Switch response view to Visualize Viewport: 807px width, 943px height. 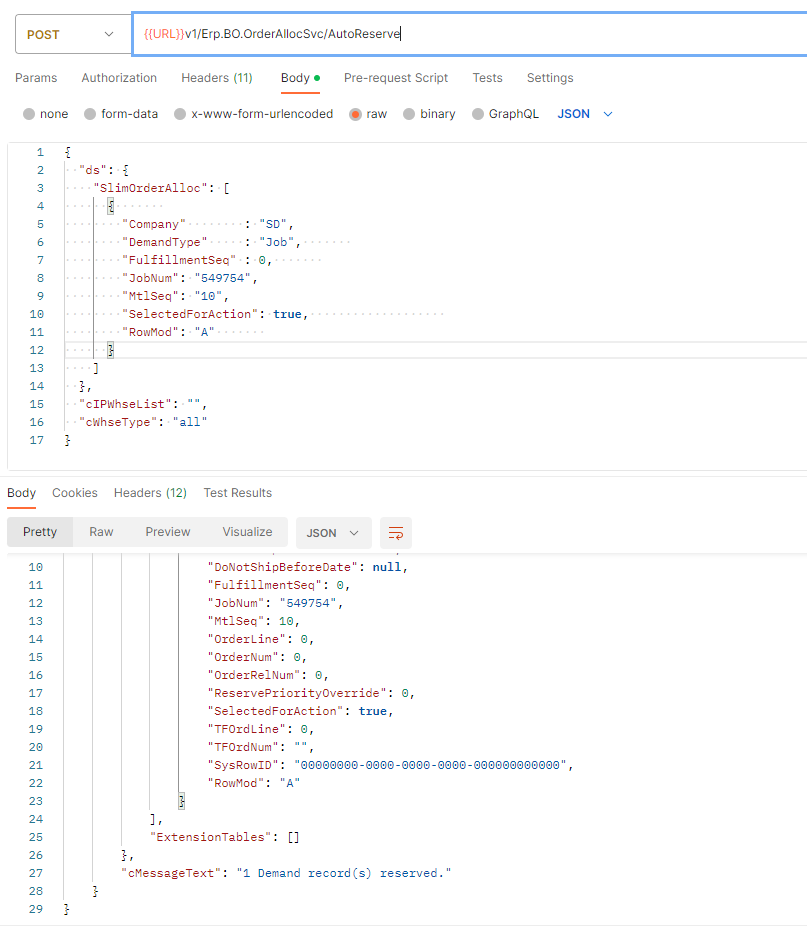tap(247, 532)
